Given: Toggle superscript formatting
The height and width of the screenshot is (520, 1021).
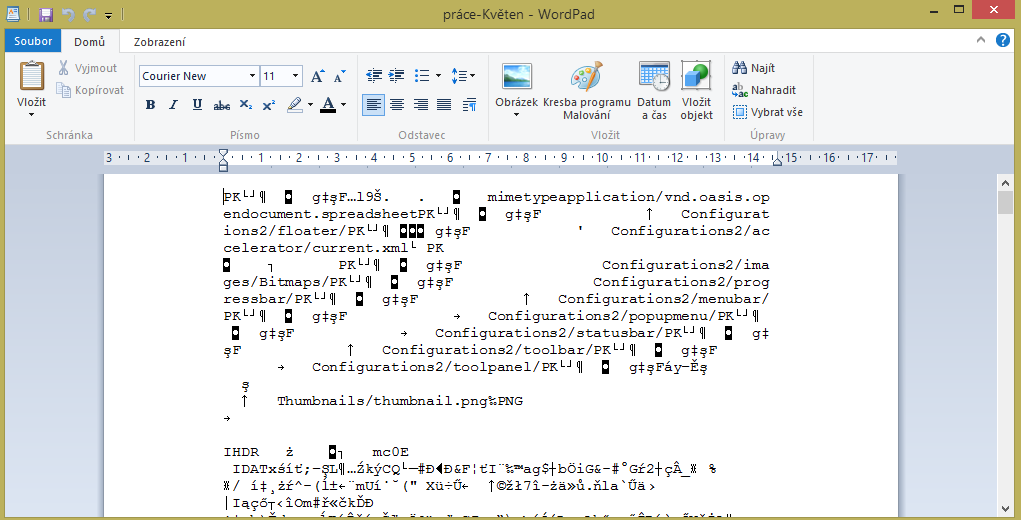Looking at the screenshot, I should (x=269, y=105).
